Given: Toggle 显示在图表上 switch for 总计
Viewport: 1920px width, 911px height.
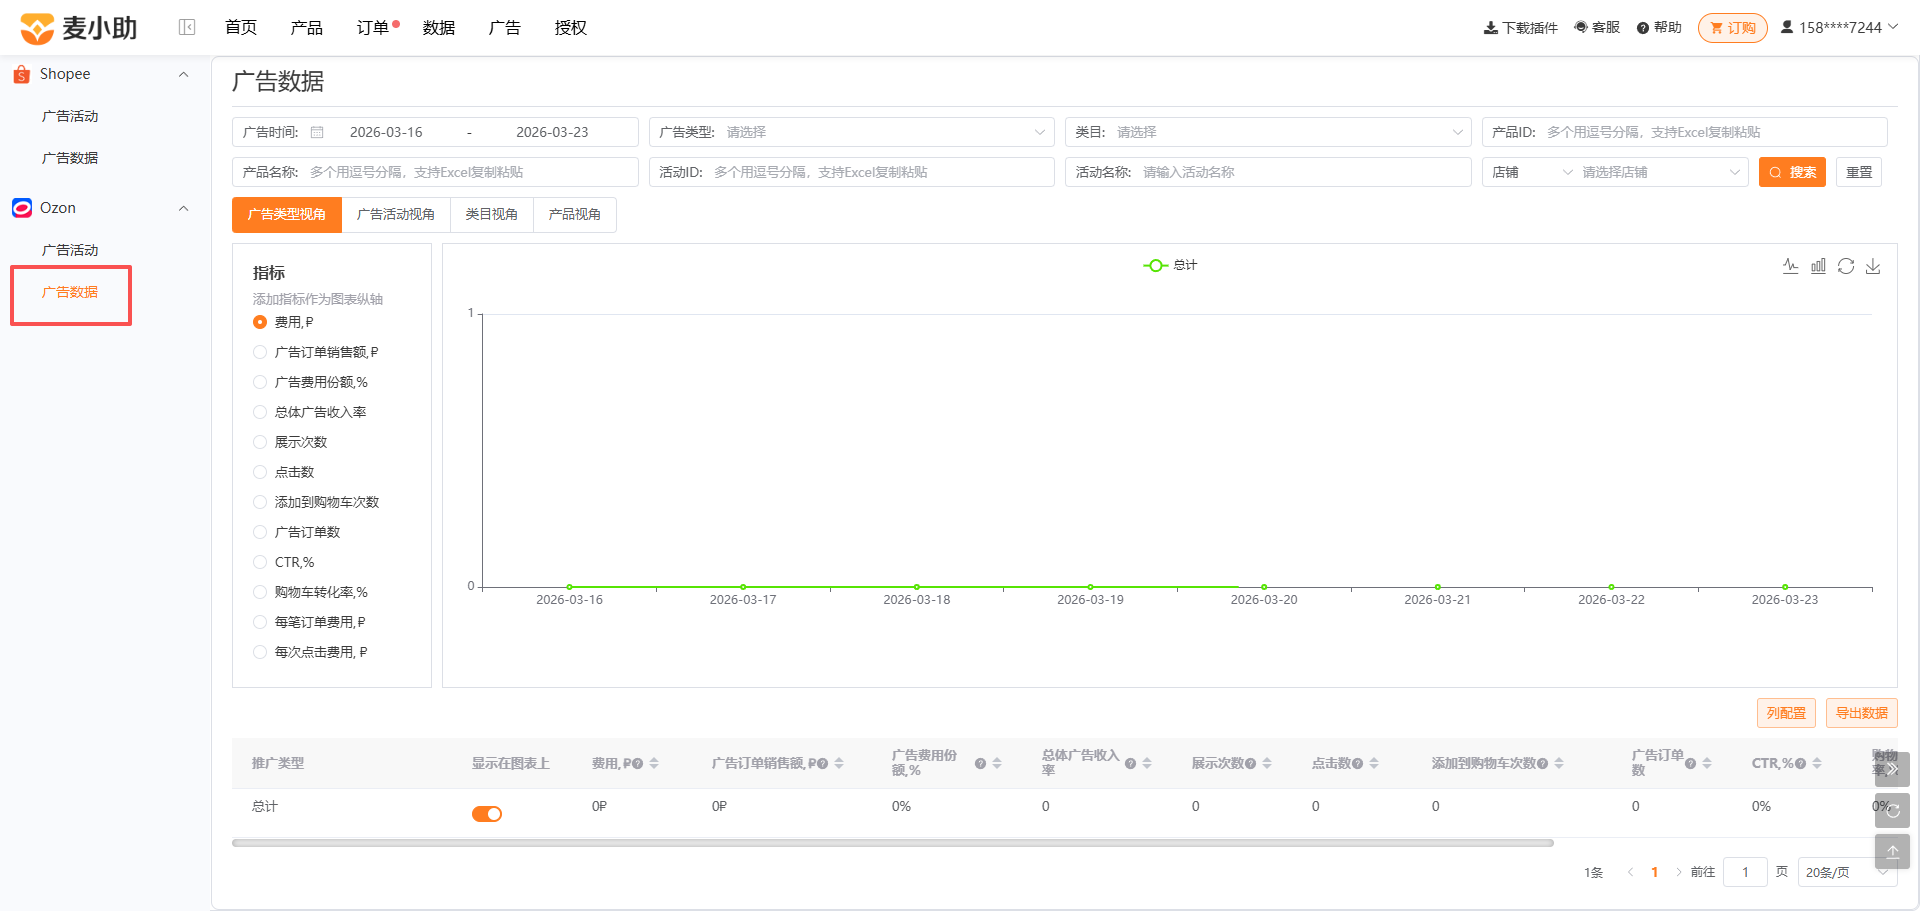Looking at the screenshot, I should point(487,814).
